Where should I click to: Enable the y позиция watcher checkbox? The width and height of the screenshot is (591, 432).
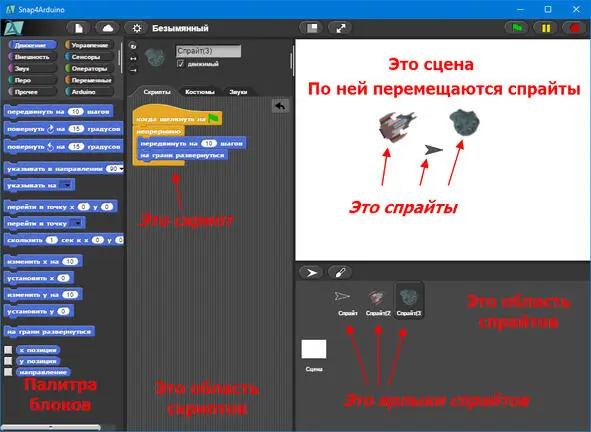coord(8,361)
